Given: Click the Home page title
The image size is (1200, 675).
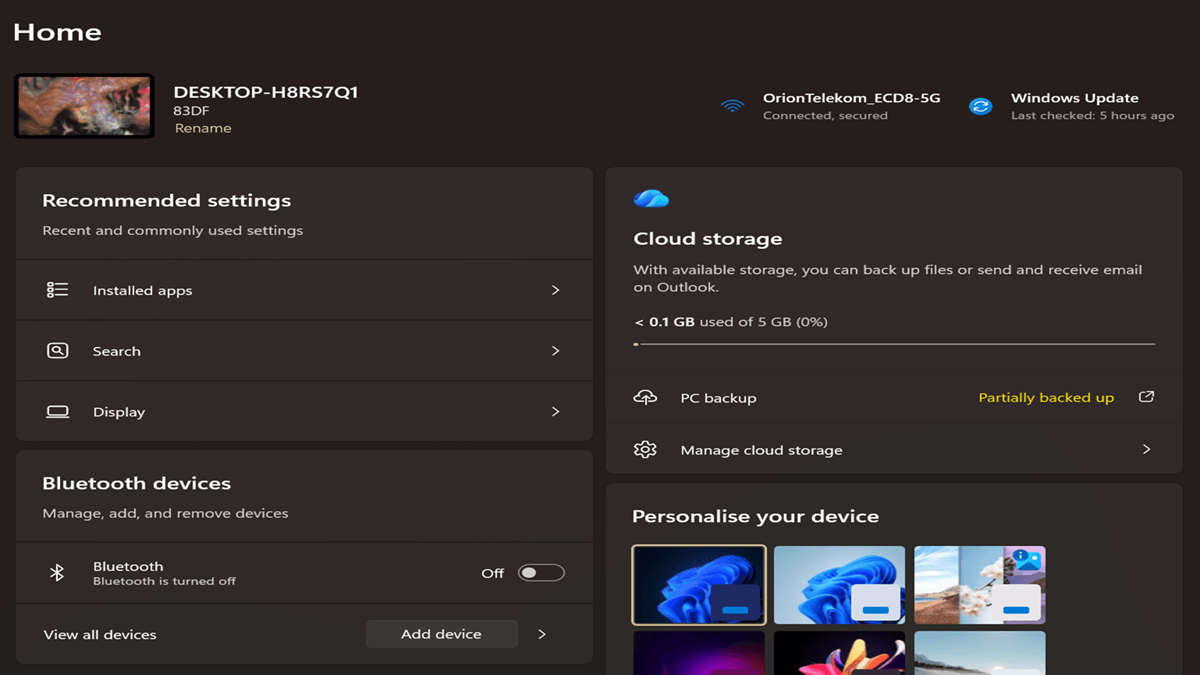Looking at the screenshot, I should [x=57, y=32].
